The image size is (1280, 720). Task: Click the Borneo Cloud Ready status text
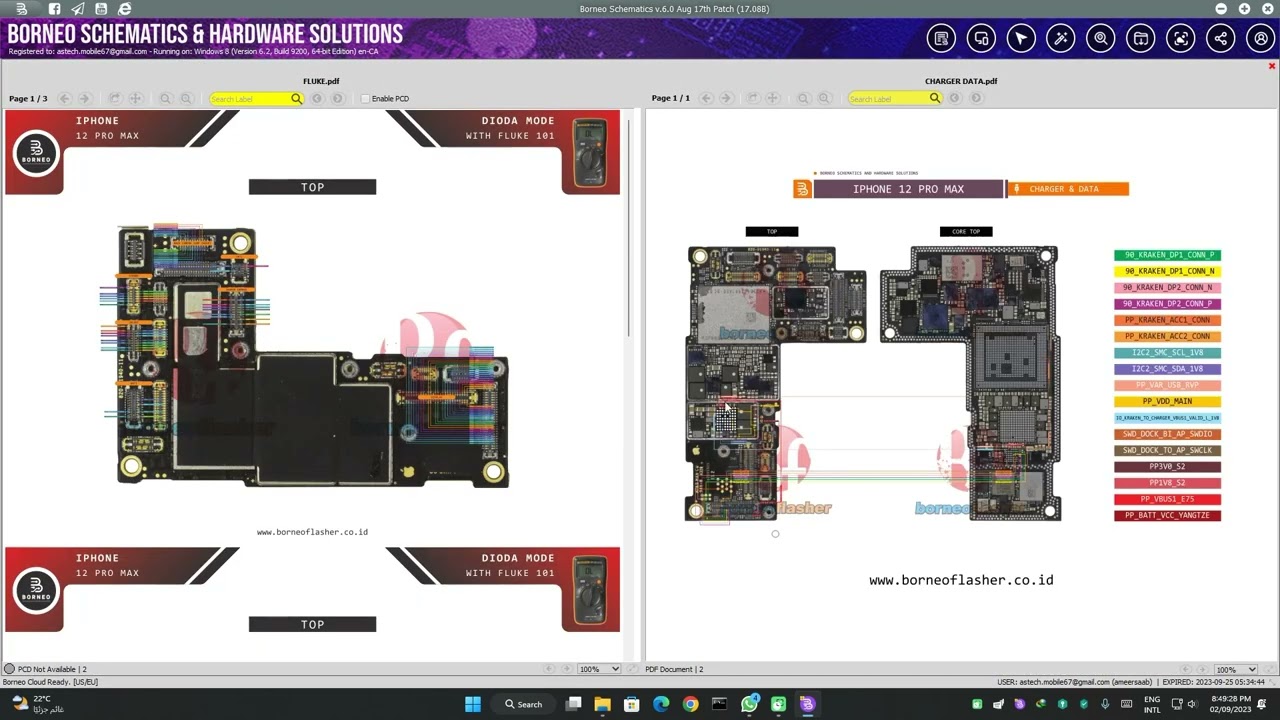point(50,682)
